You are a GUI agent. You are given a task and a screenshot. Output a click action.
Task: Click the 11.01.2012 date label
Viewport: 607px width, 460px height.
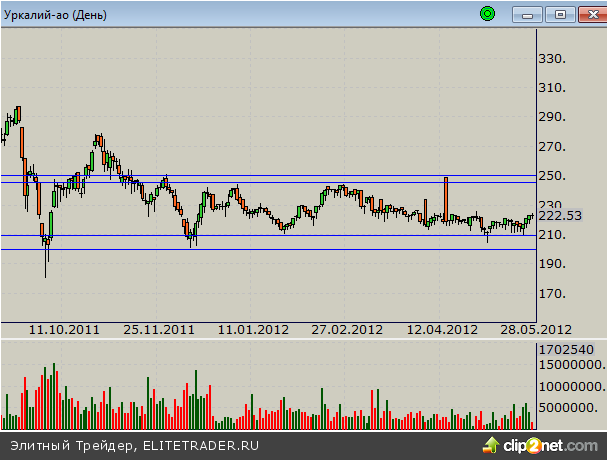(253, 329)
